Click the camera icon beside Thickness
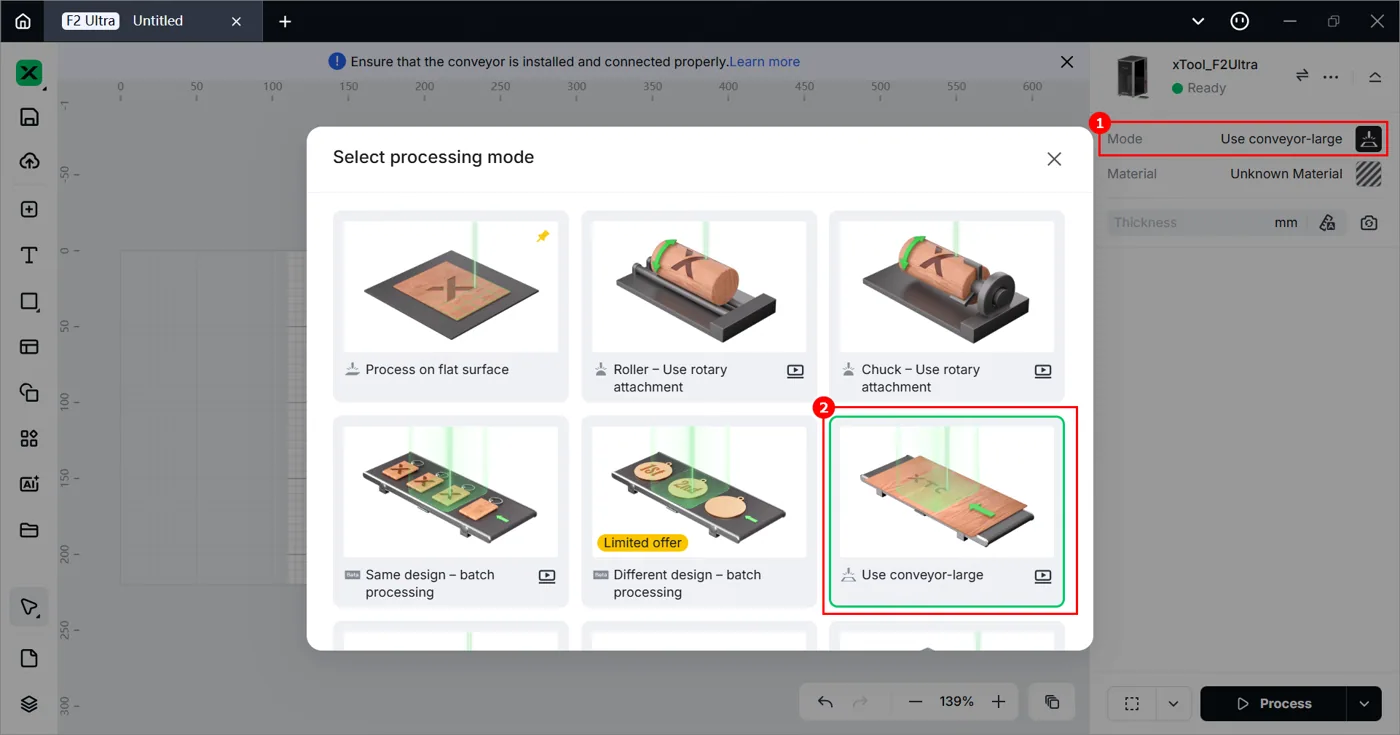1400x735 pixels. pos(1369,223)
